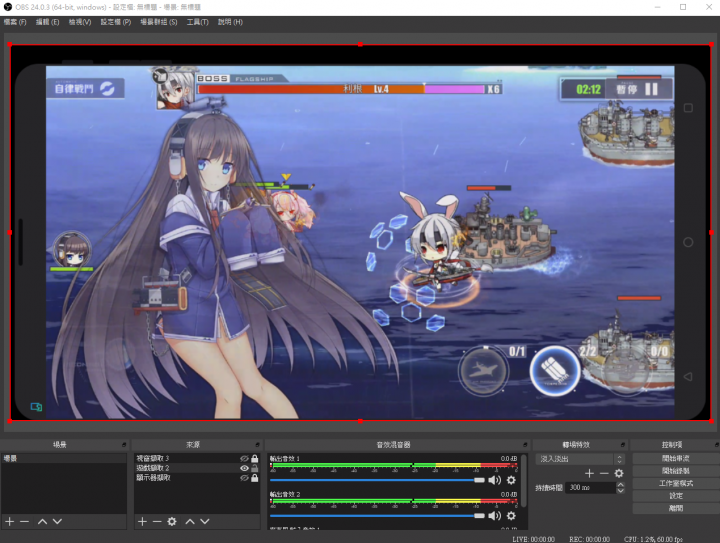Undock the 音效混音器 panel with its float icon
Image resolution: width=720 pixels, height=543 pixels.
point(525,445)
